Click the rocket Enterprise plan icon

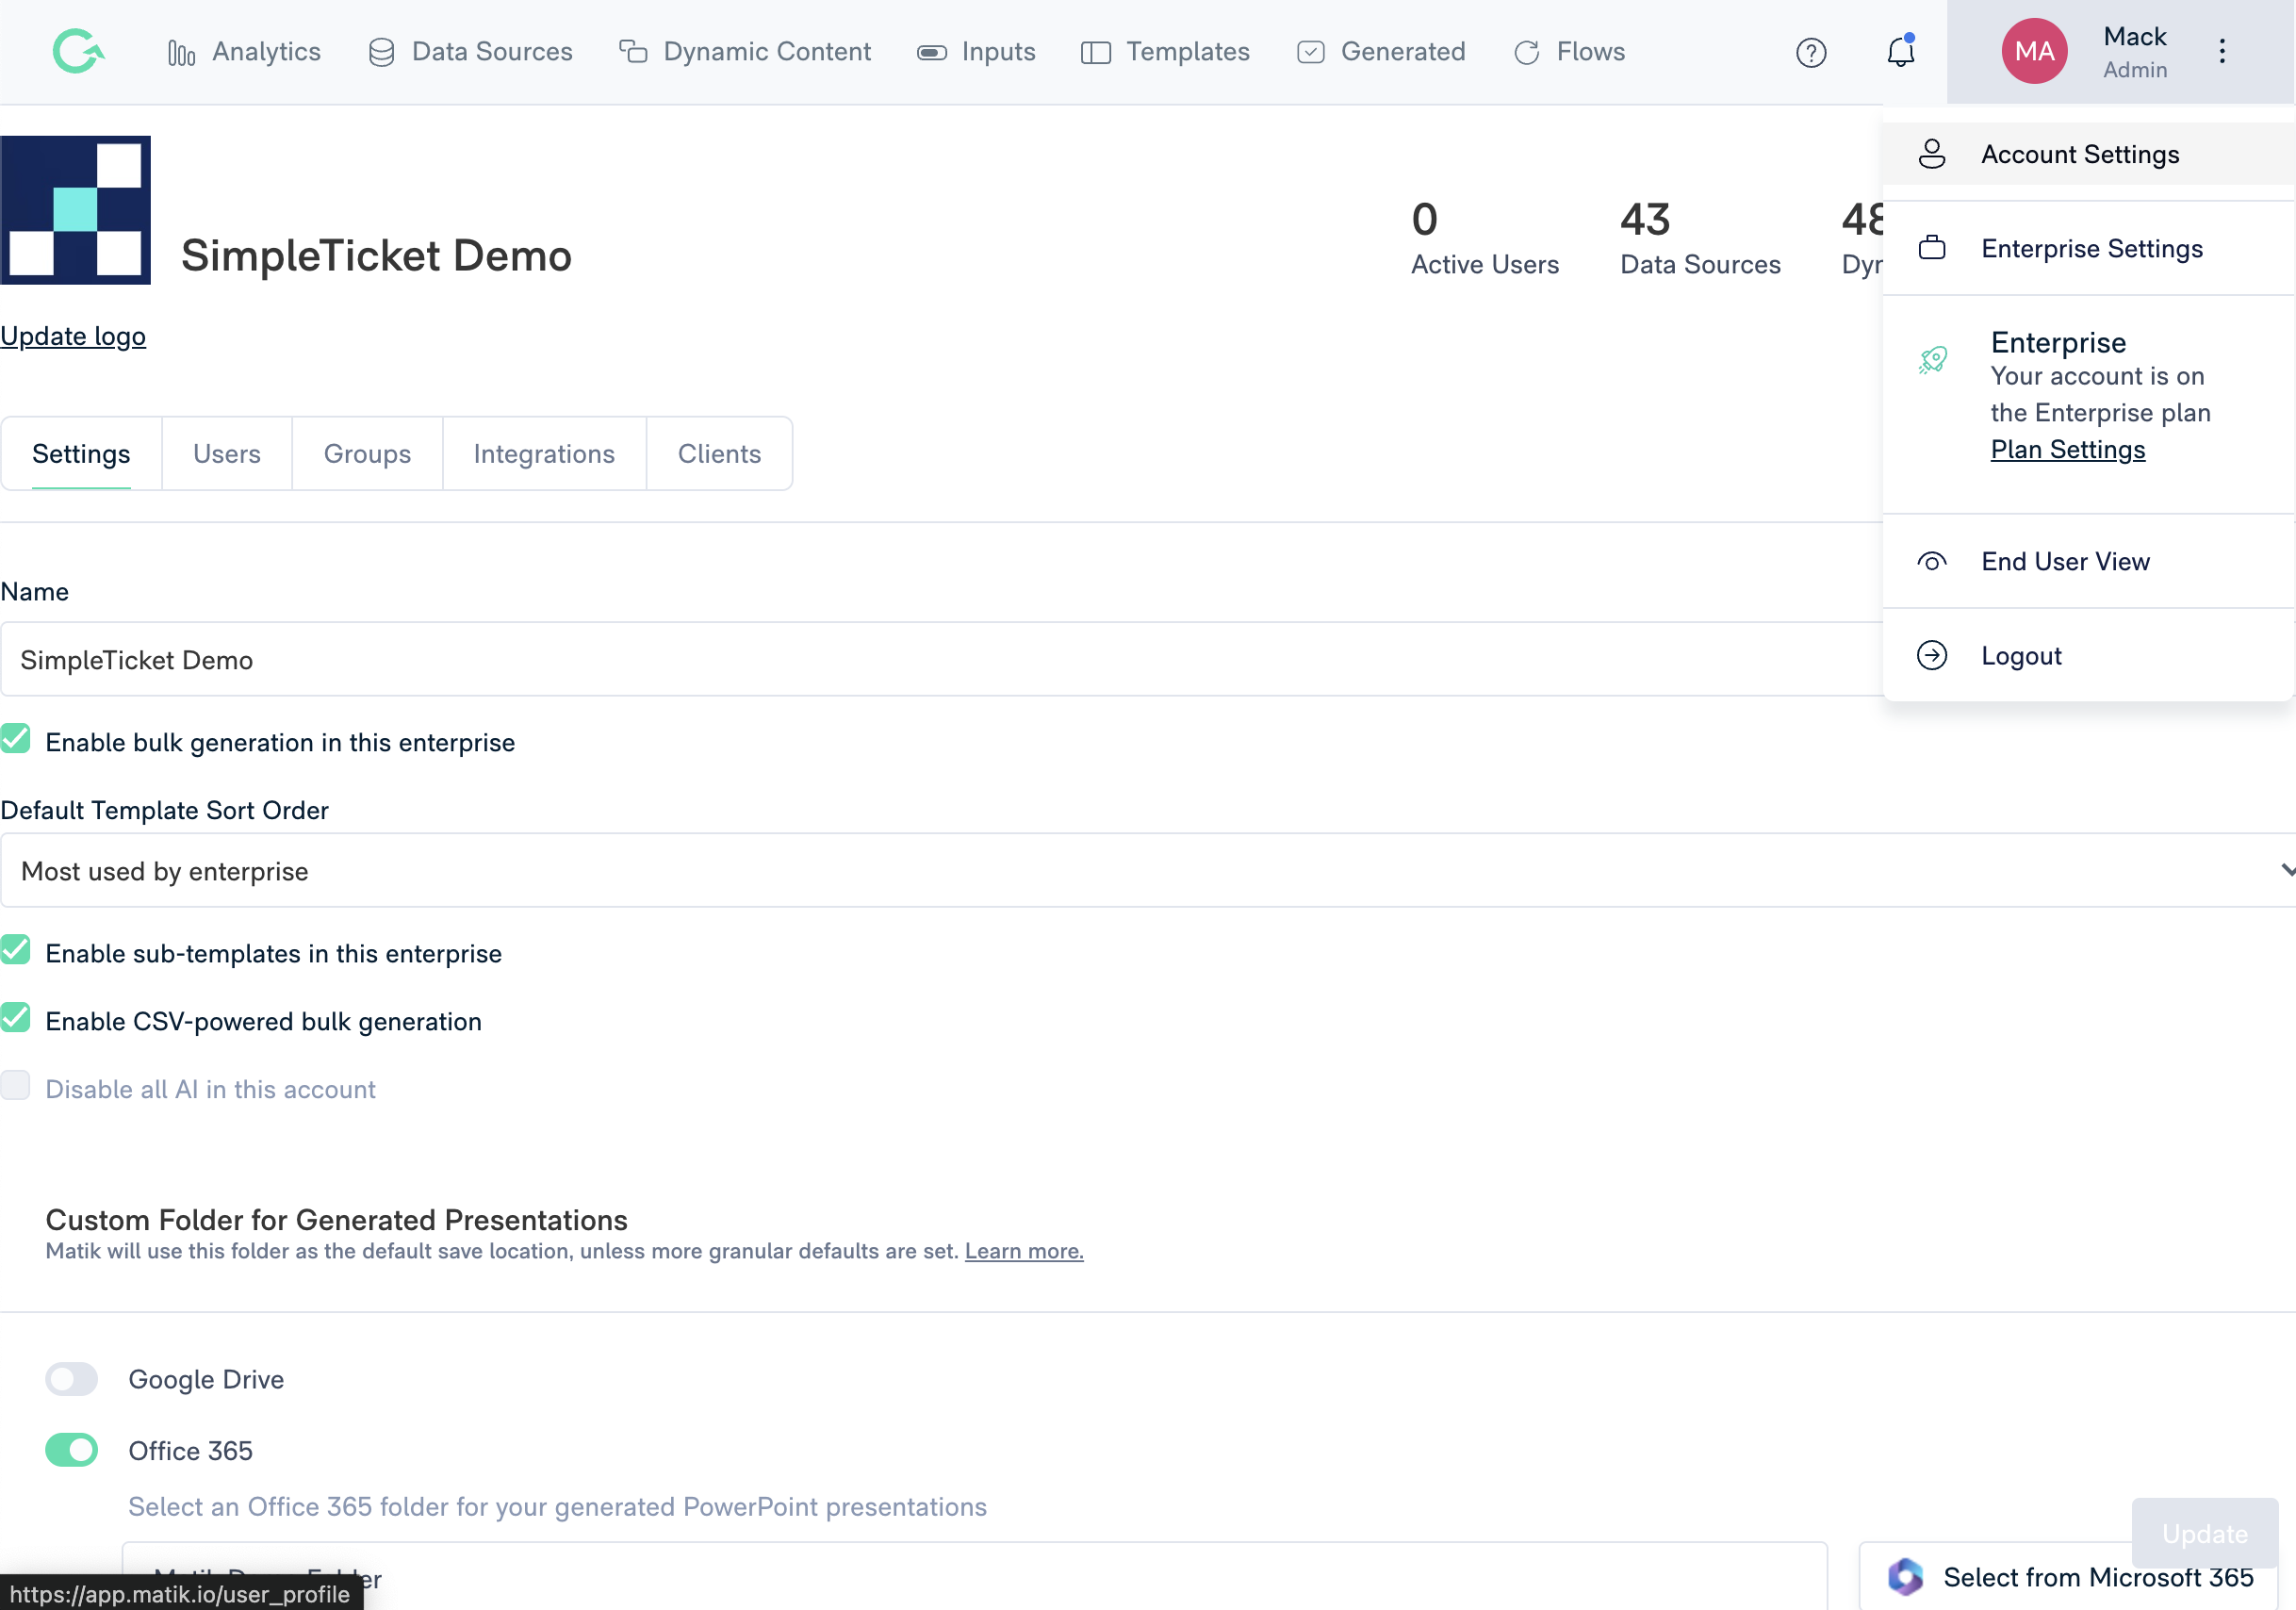1933,360
